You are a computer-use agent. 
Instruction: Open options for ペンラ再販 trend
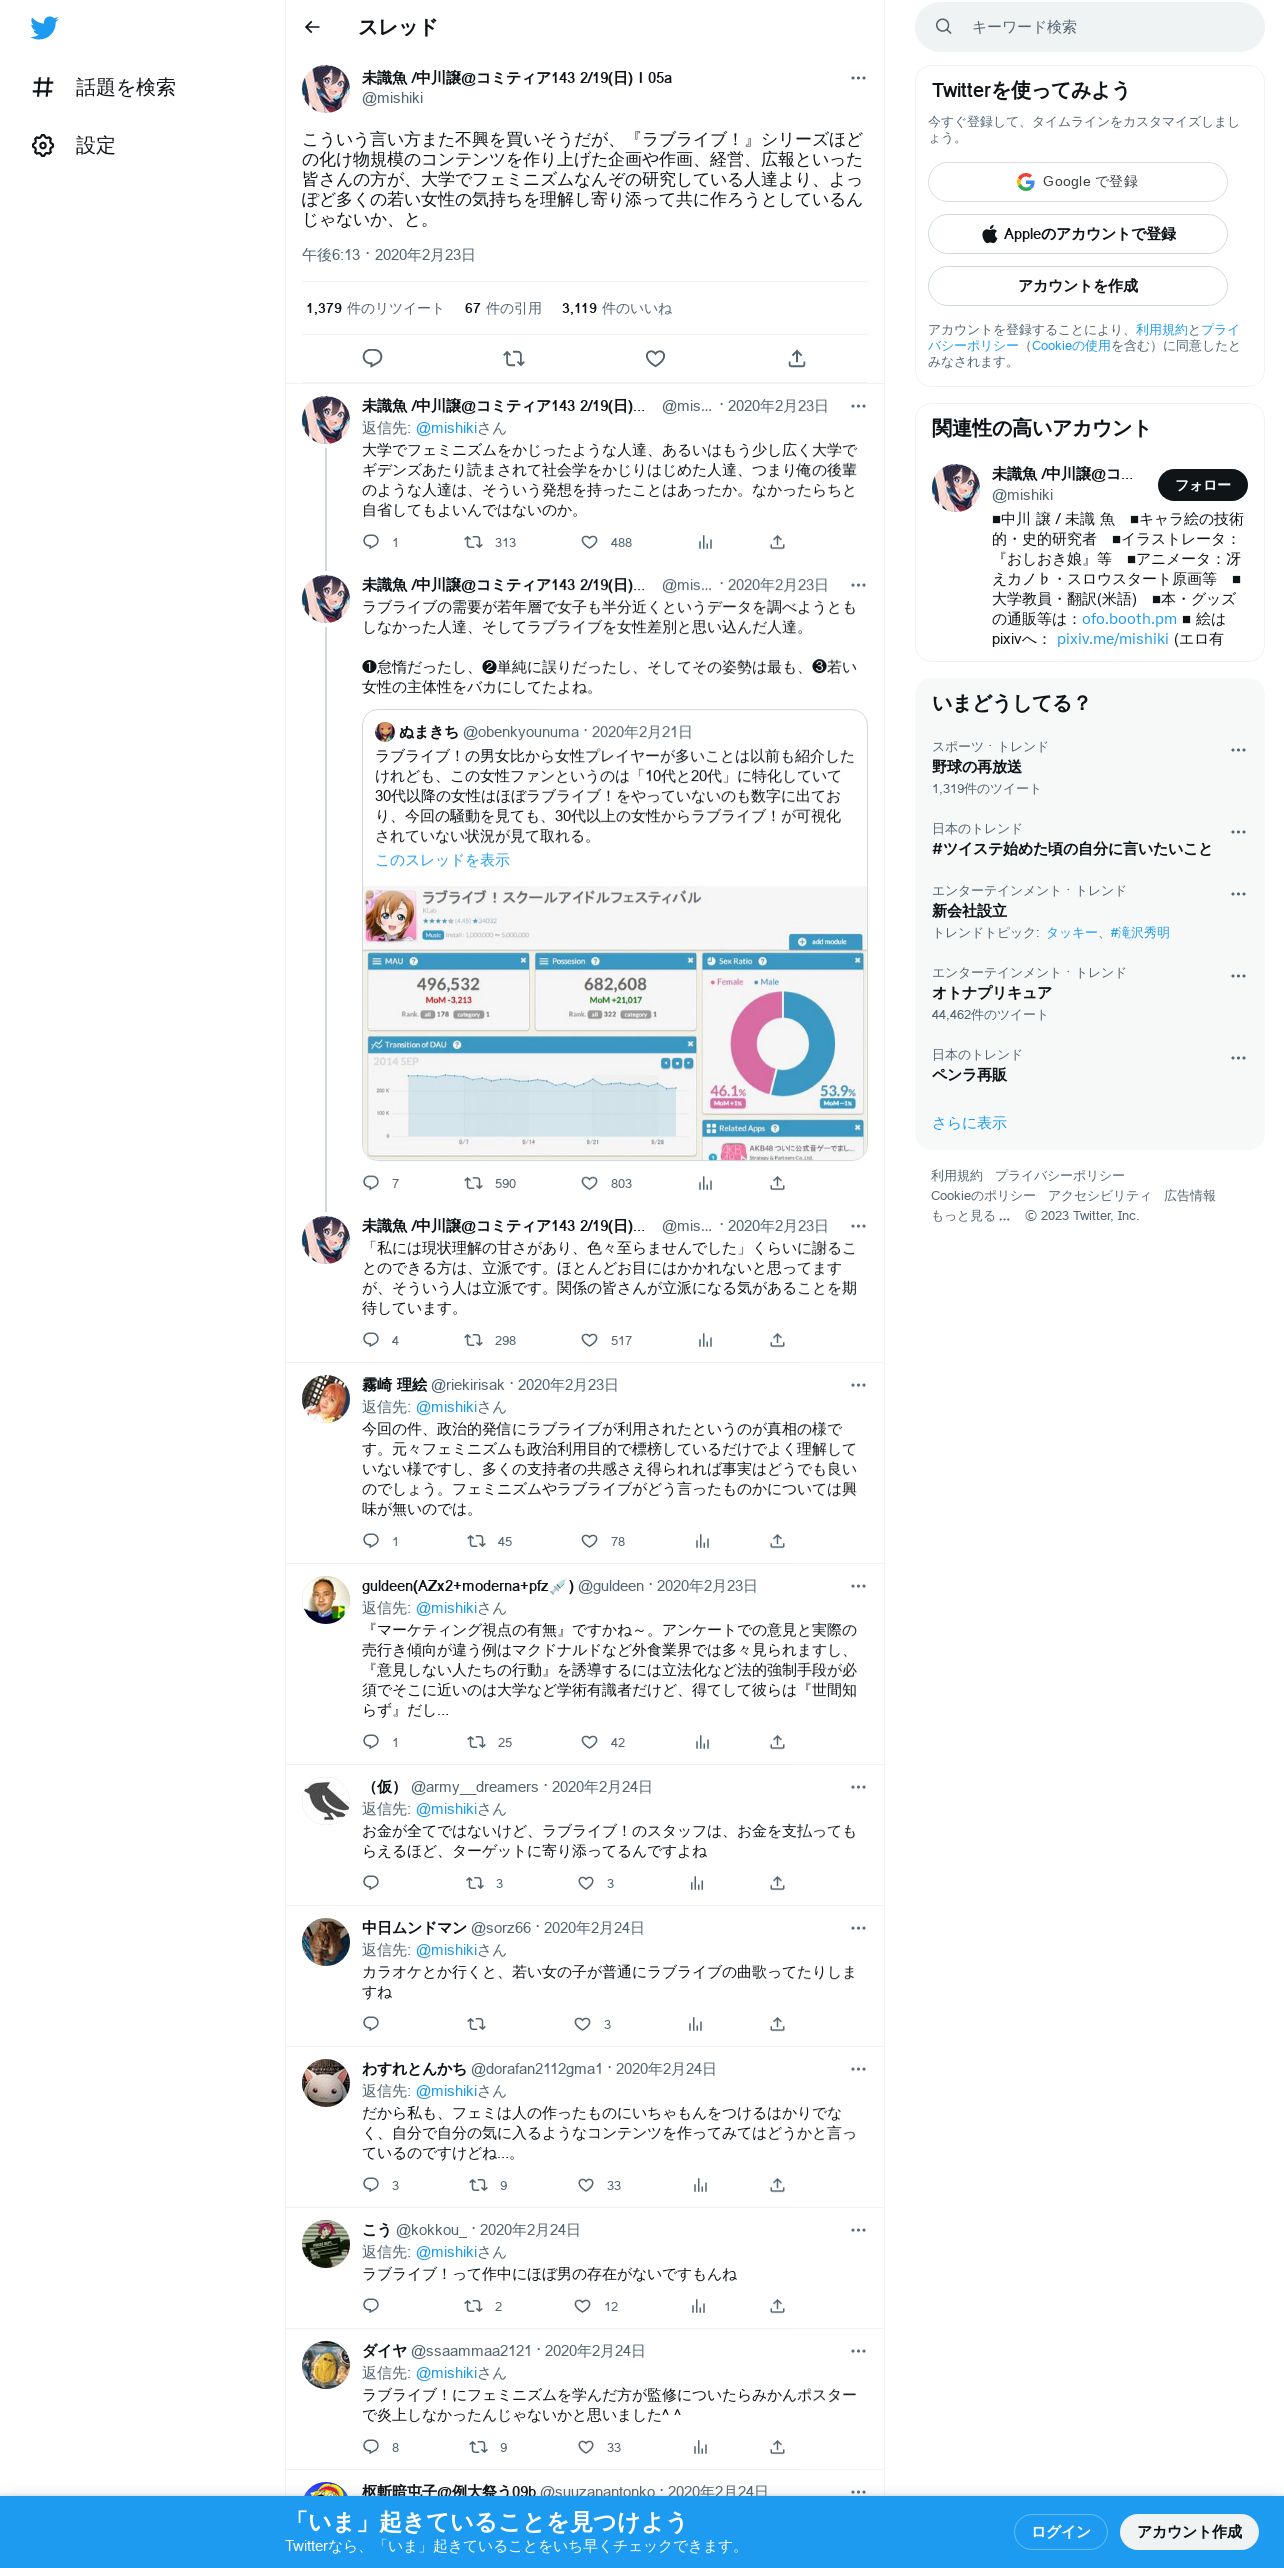click(1238, 1058)
